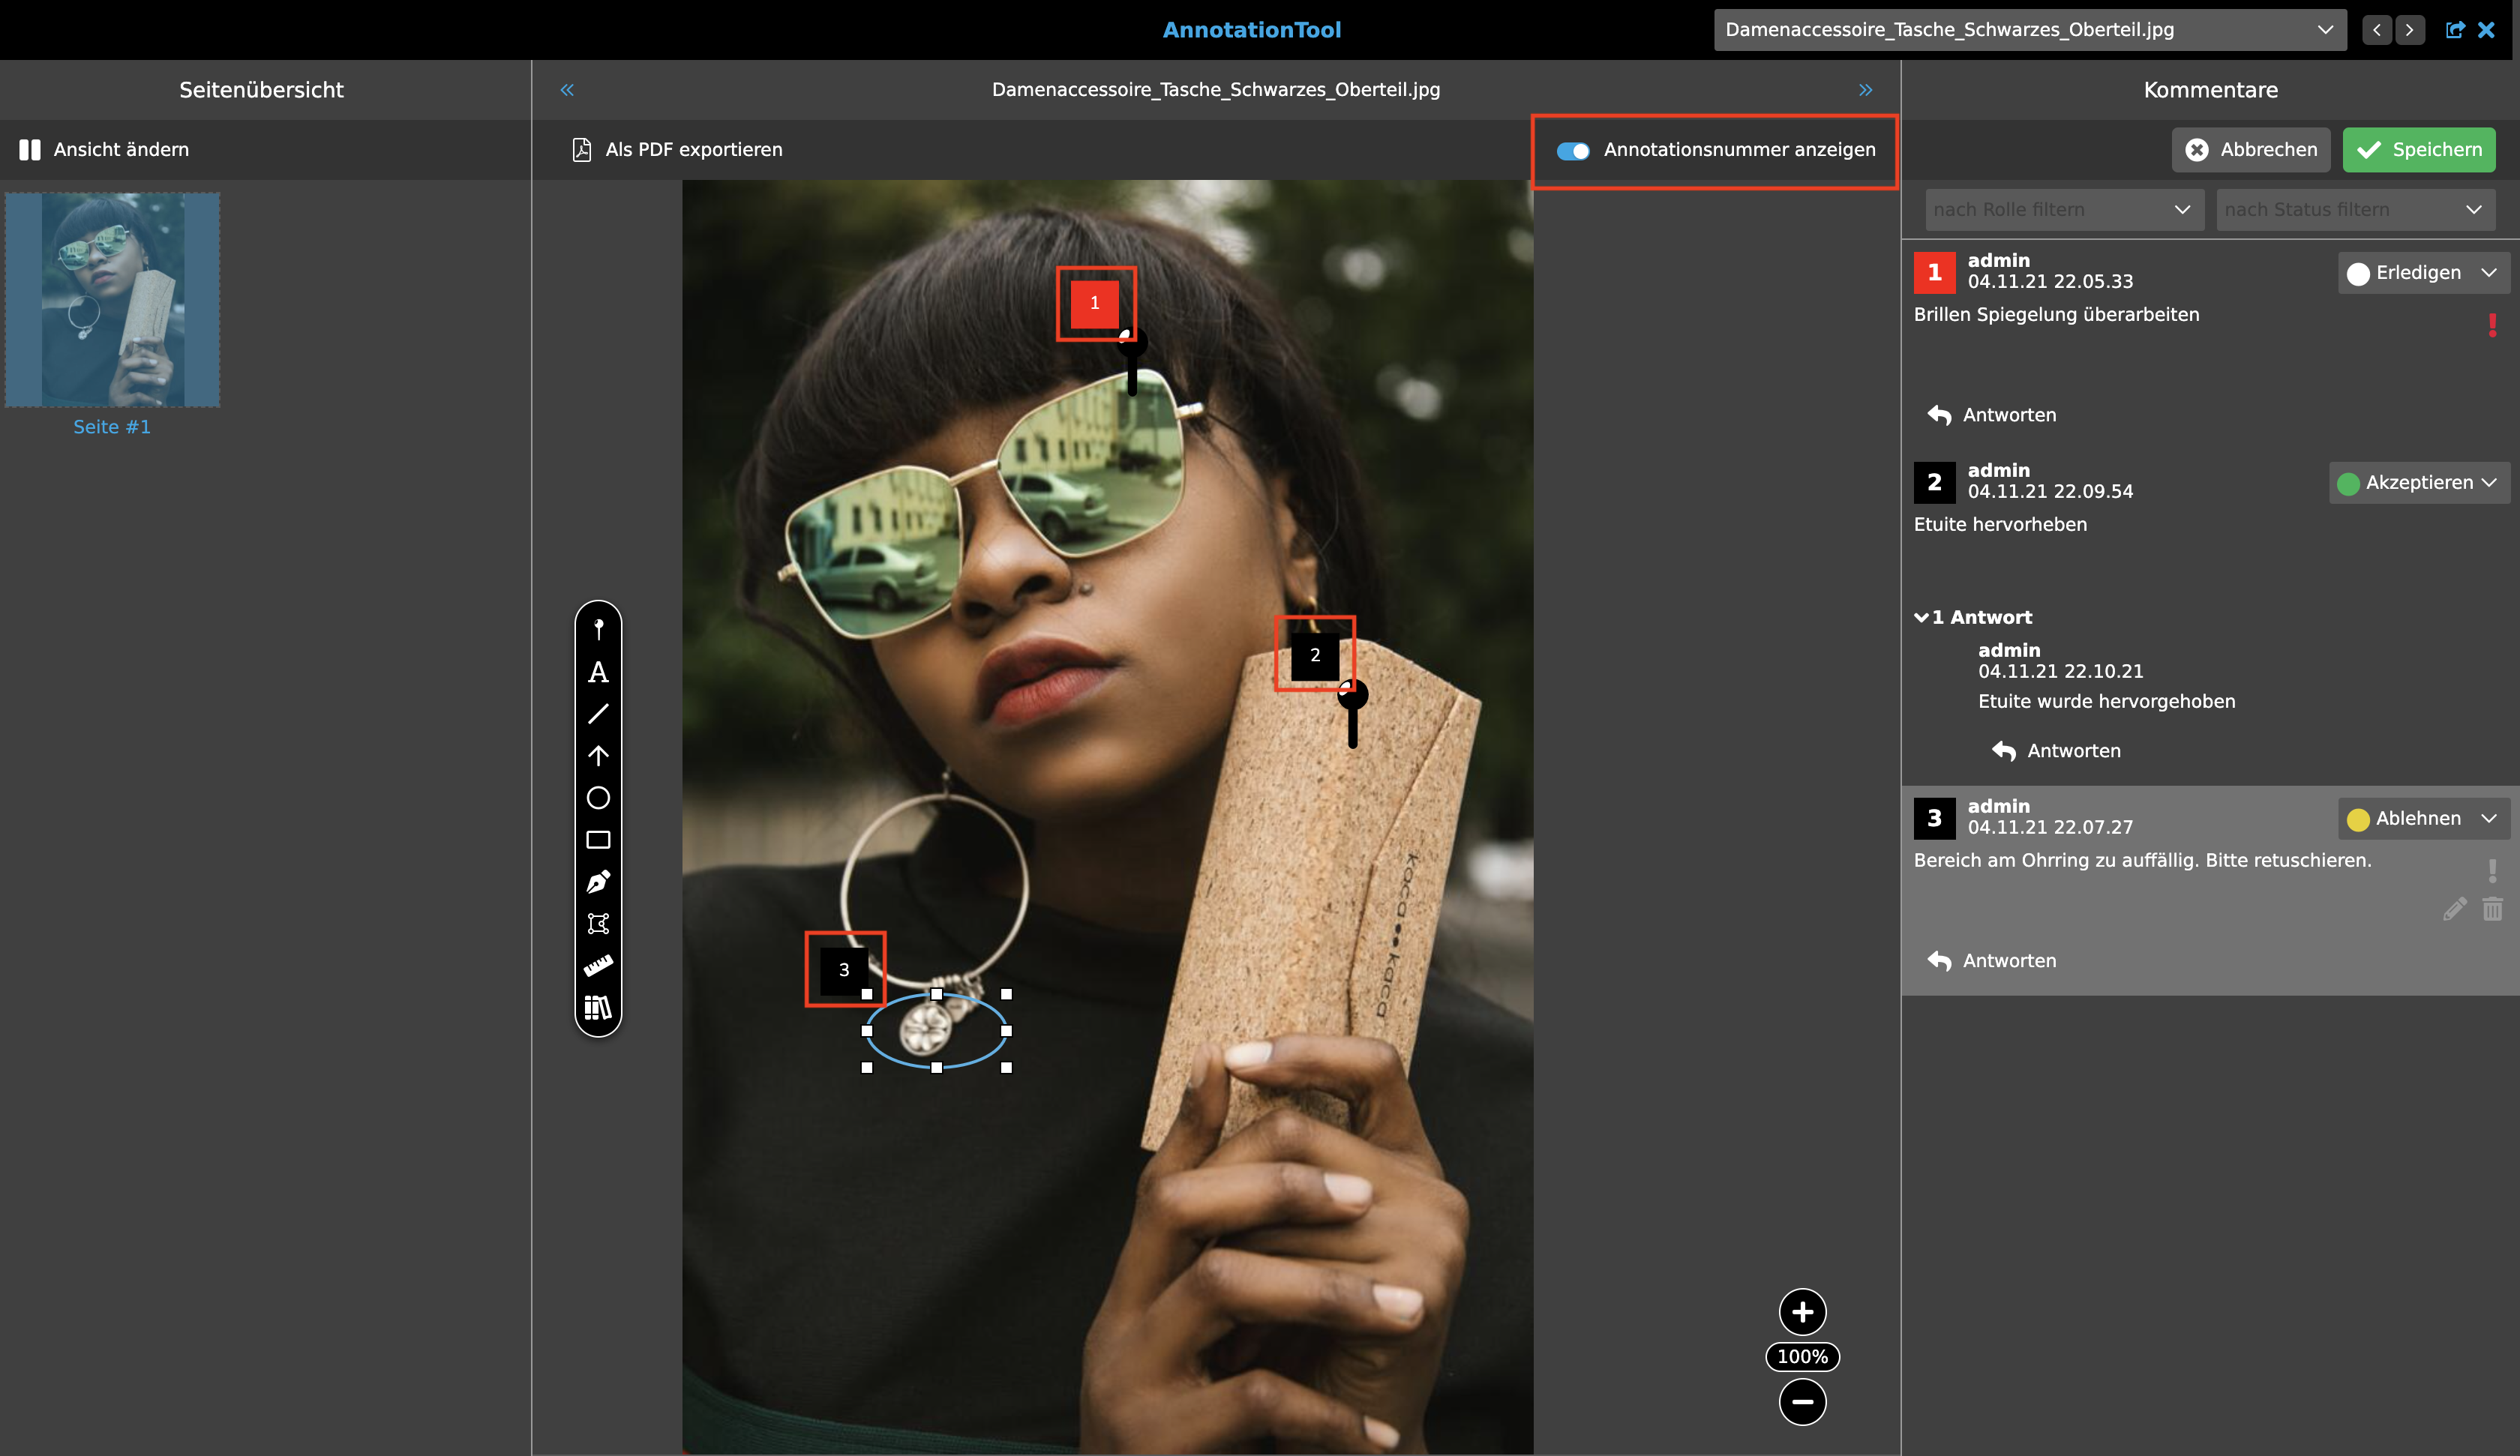Open the library icon at toolbar bottom
This screenshot has height=1456, width=2520.
coord(598,1007)
